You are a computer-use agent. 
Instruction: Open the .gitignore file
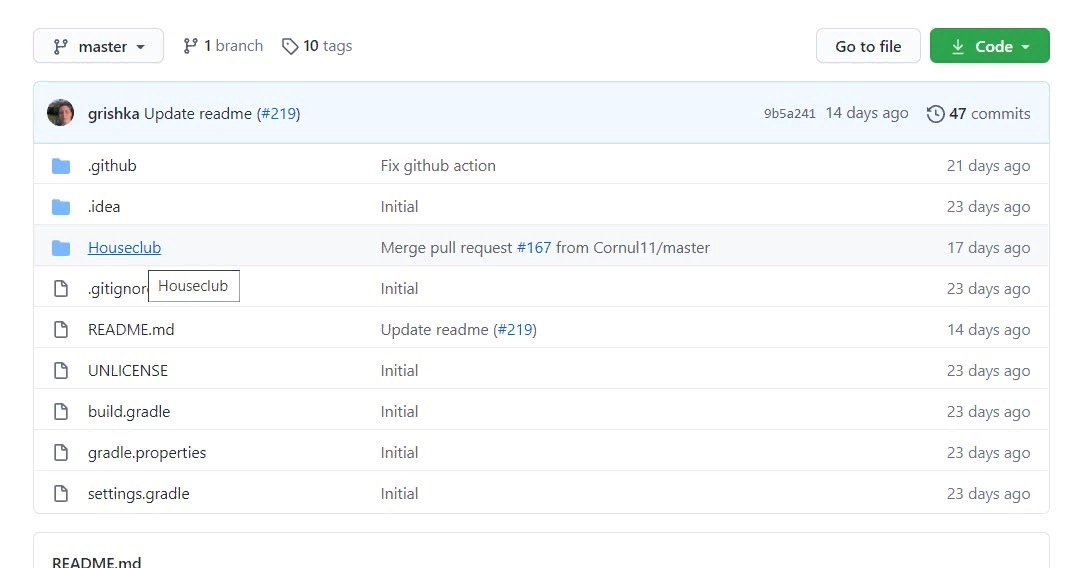click(117, 289)
